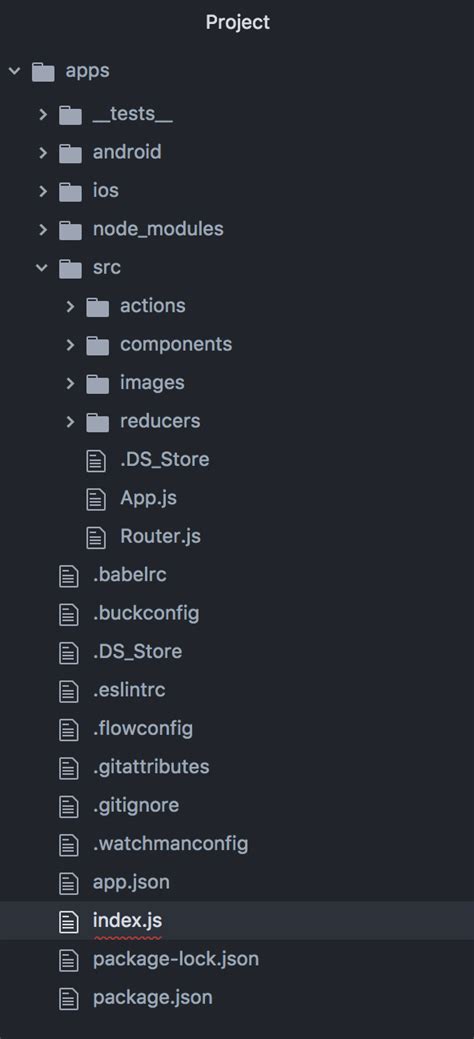
Task: Select the .gitignore file
Action: coord(136,806)
